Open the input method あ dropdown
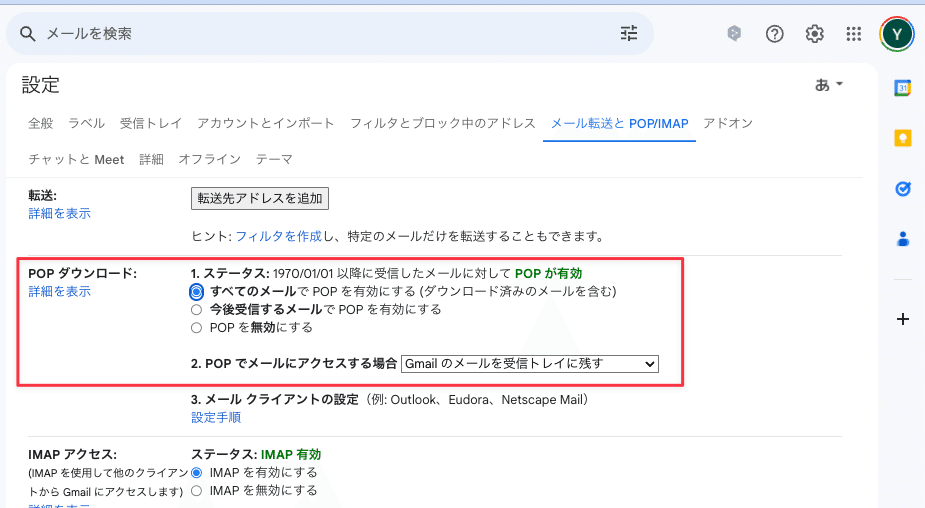This screenshot has width=925, height=508. [x=829, y=85]
